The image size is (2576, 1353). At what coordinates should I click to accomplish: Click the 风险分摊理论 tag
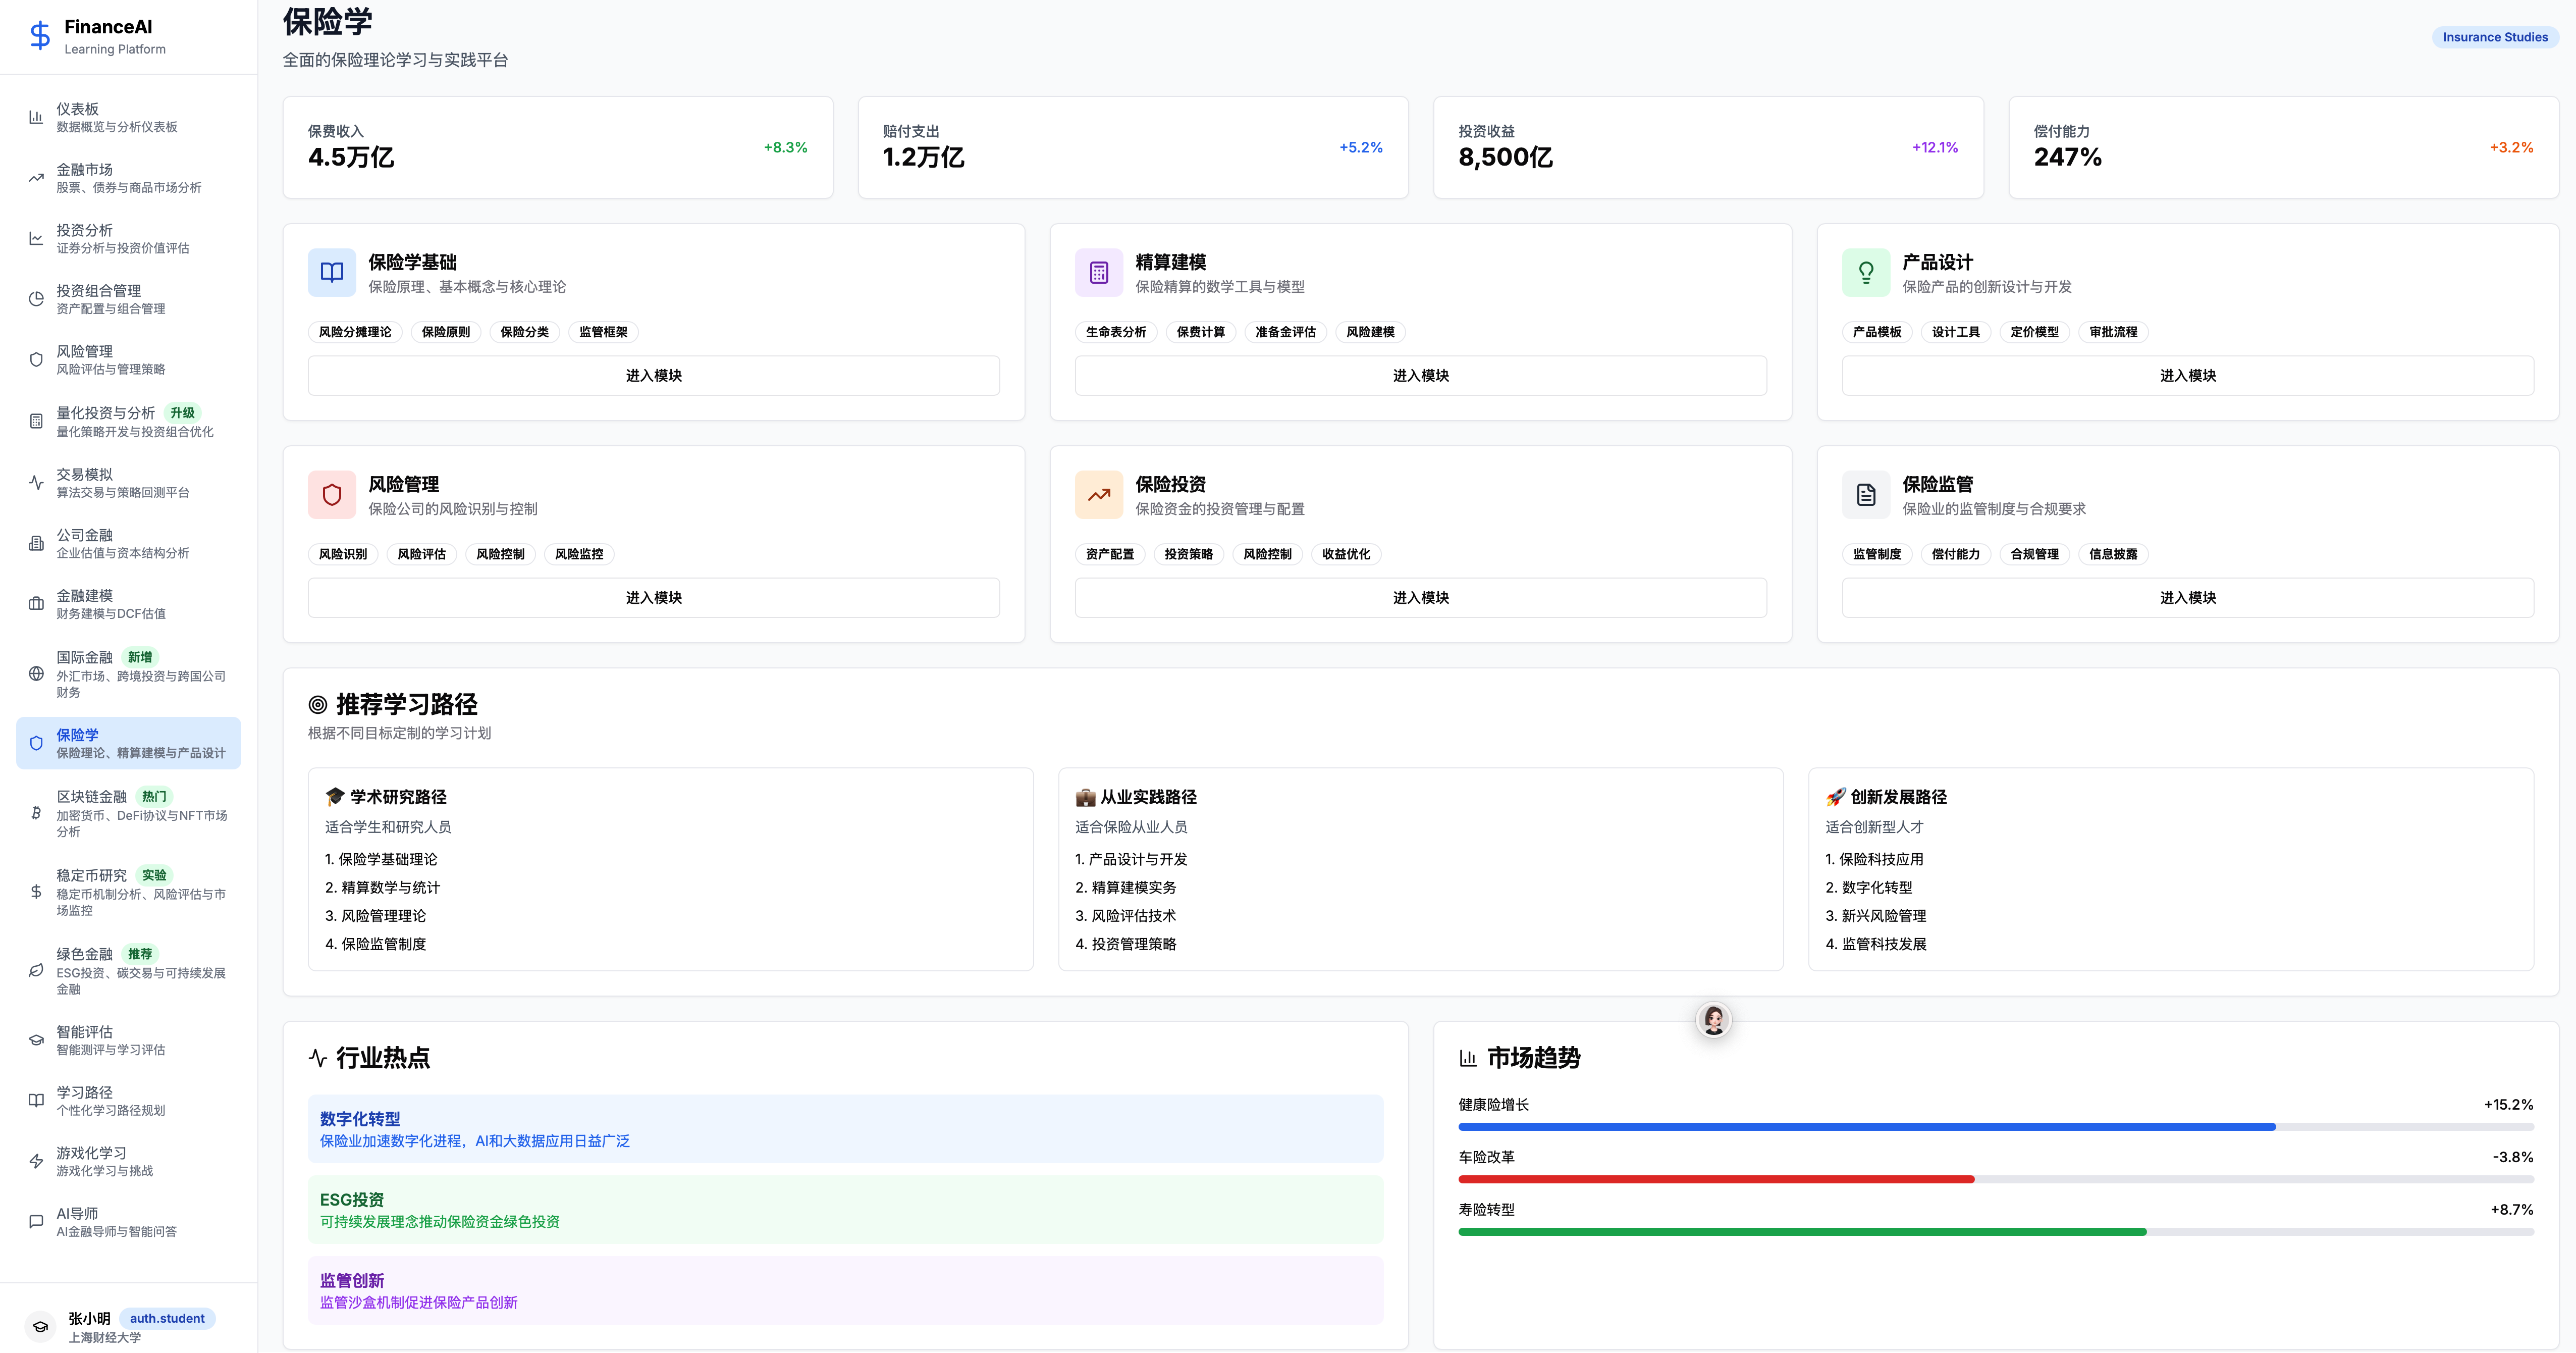pos(355,332)
